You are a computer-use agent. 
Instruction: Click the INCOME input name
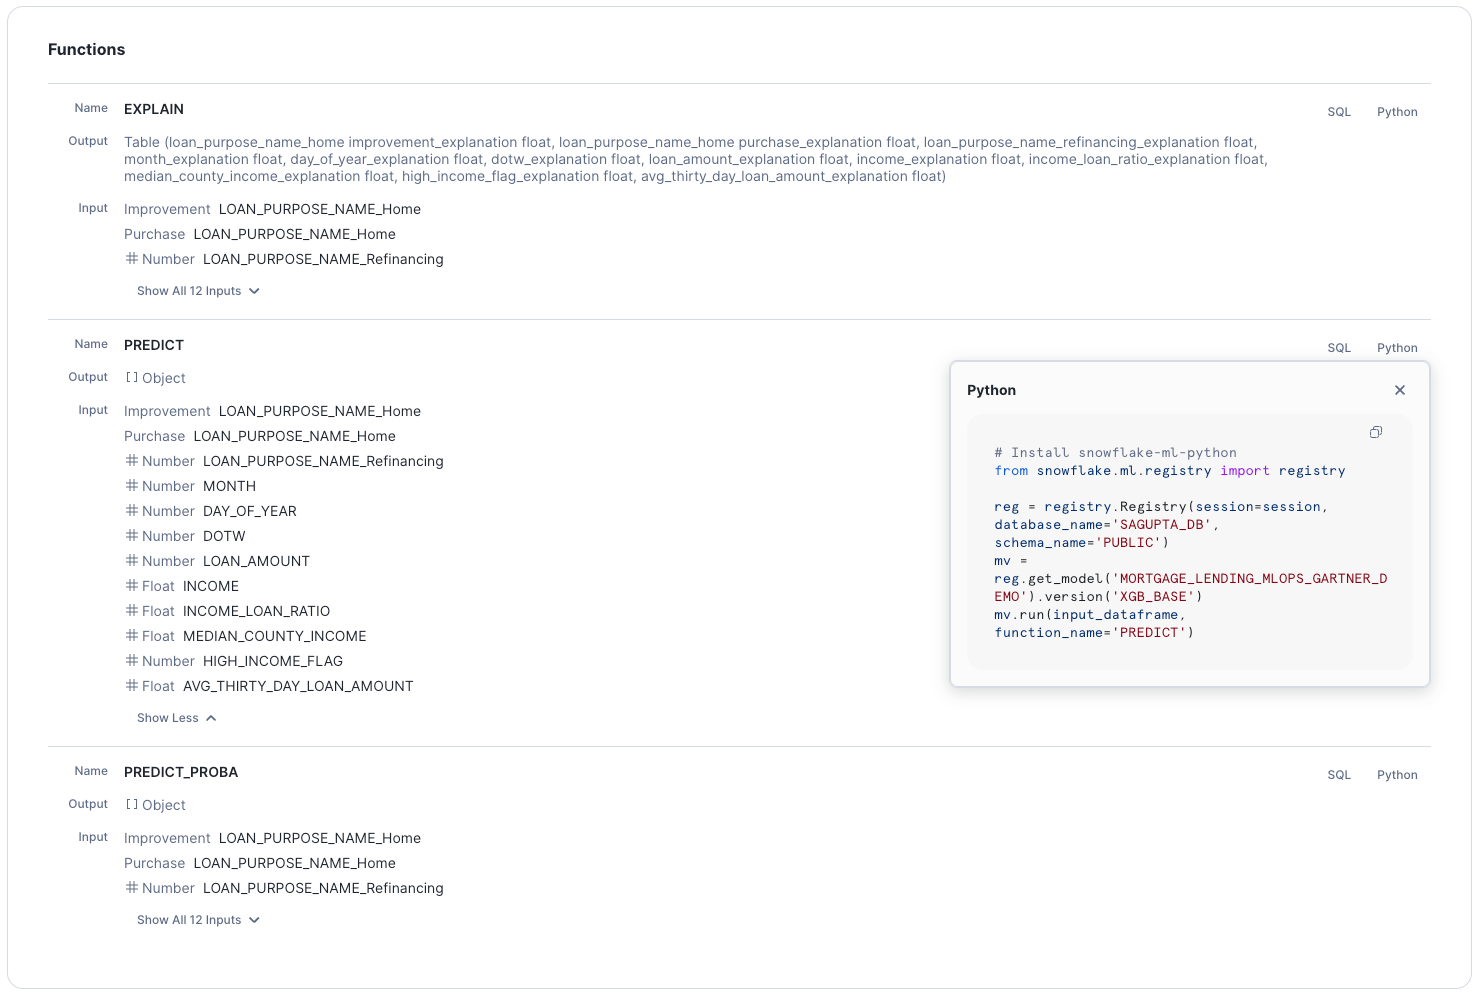pyautogui.click(x=211, y=586)
